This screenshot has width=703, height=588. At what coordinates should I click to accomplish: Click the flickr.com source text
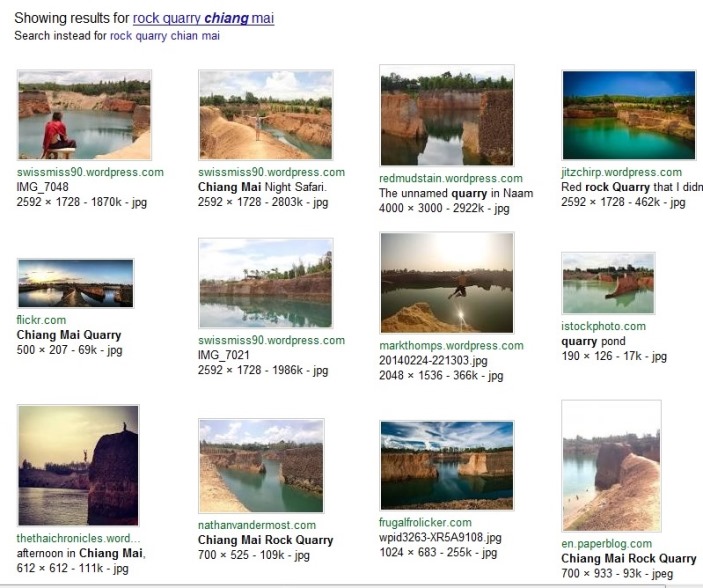(41, 320)
